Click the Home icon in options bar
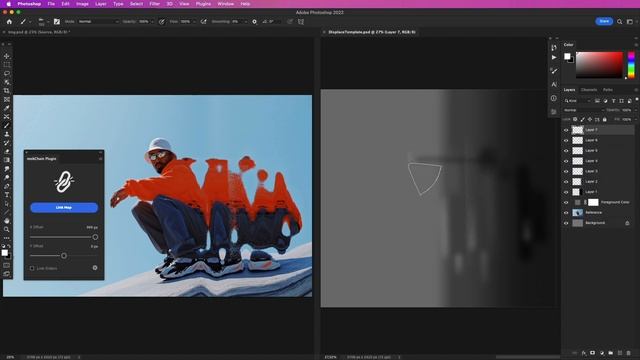The width and height of the screenshot is (640, 360). (9, 22)
